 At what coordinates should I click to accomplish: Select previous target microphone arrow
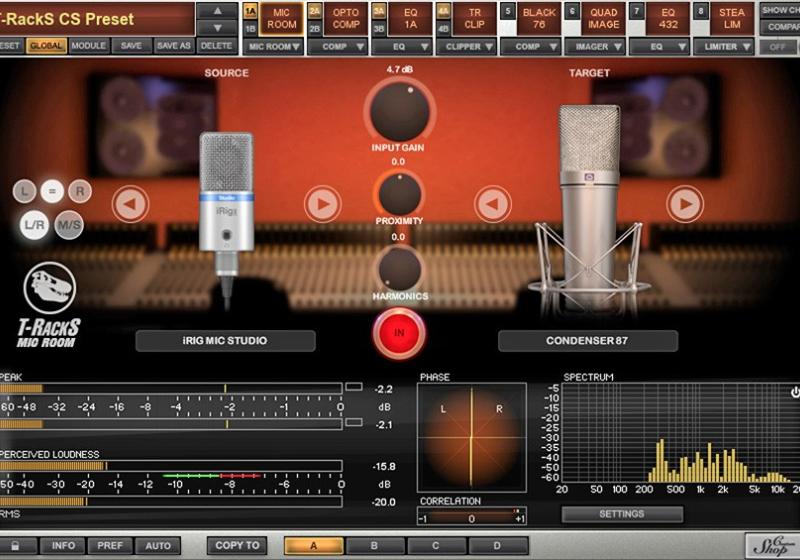492,204
